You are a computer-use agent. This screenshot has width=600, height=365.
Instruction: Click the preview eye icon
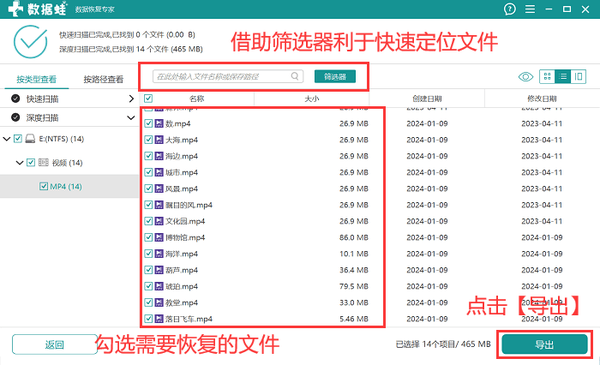pyautogui.click(x=525, y=77)
